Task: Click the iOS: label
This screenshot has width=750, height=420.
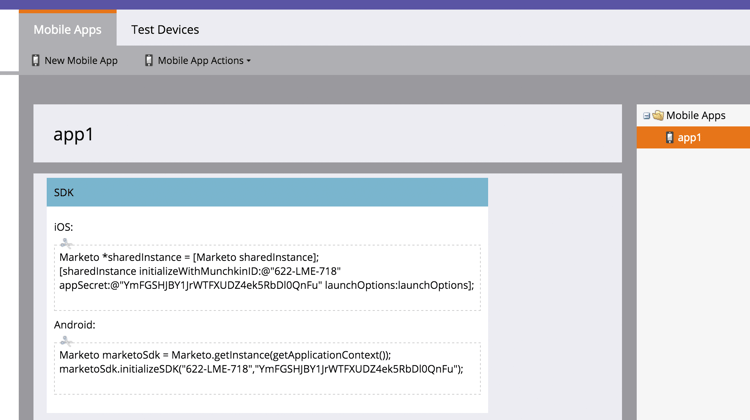Action: coord(63,227)
